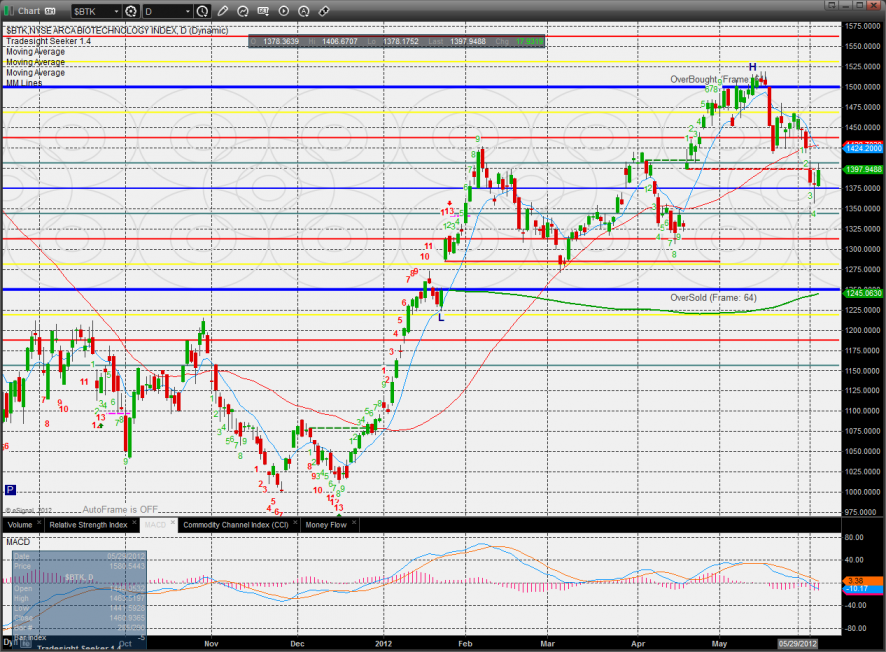Click the last price tag 1397.9488
Viewport: 886px width, 652px height.
(x=863, y=169)
